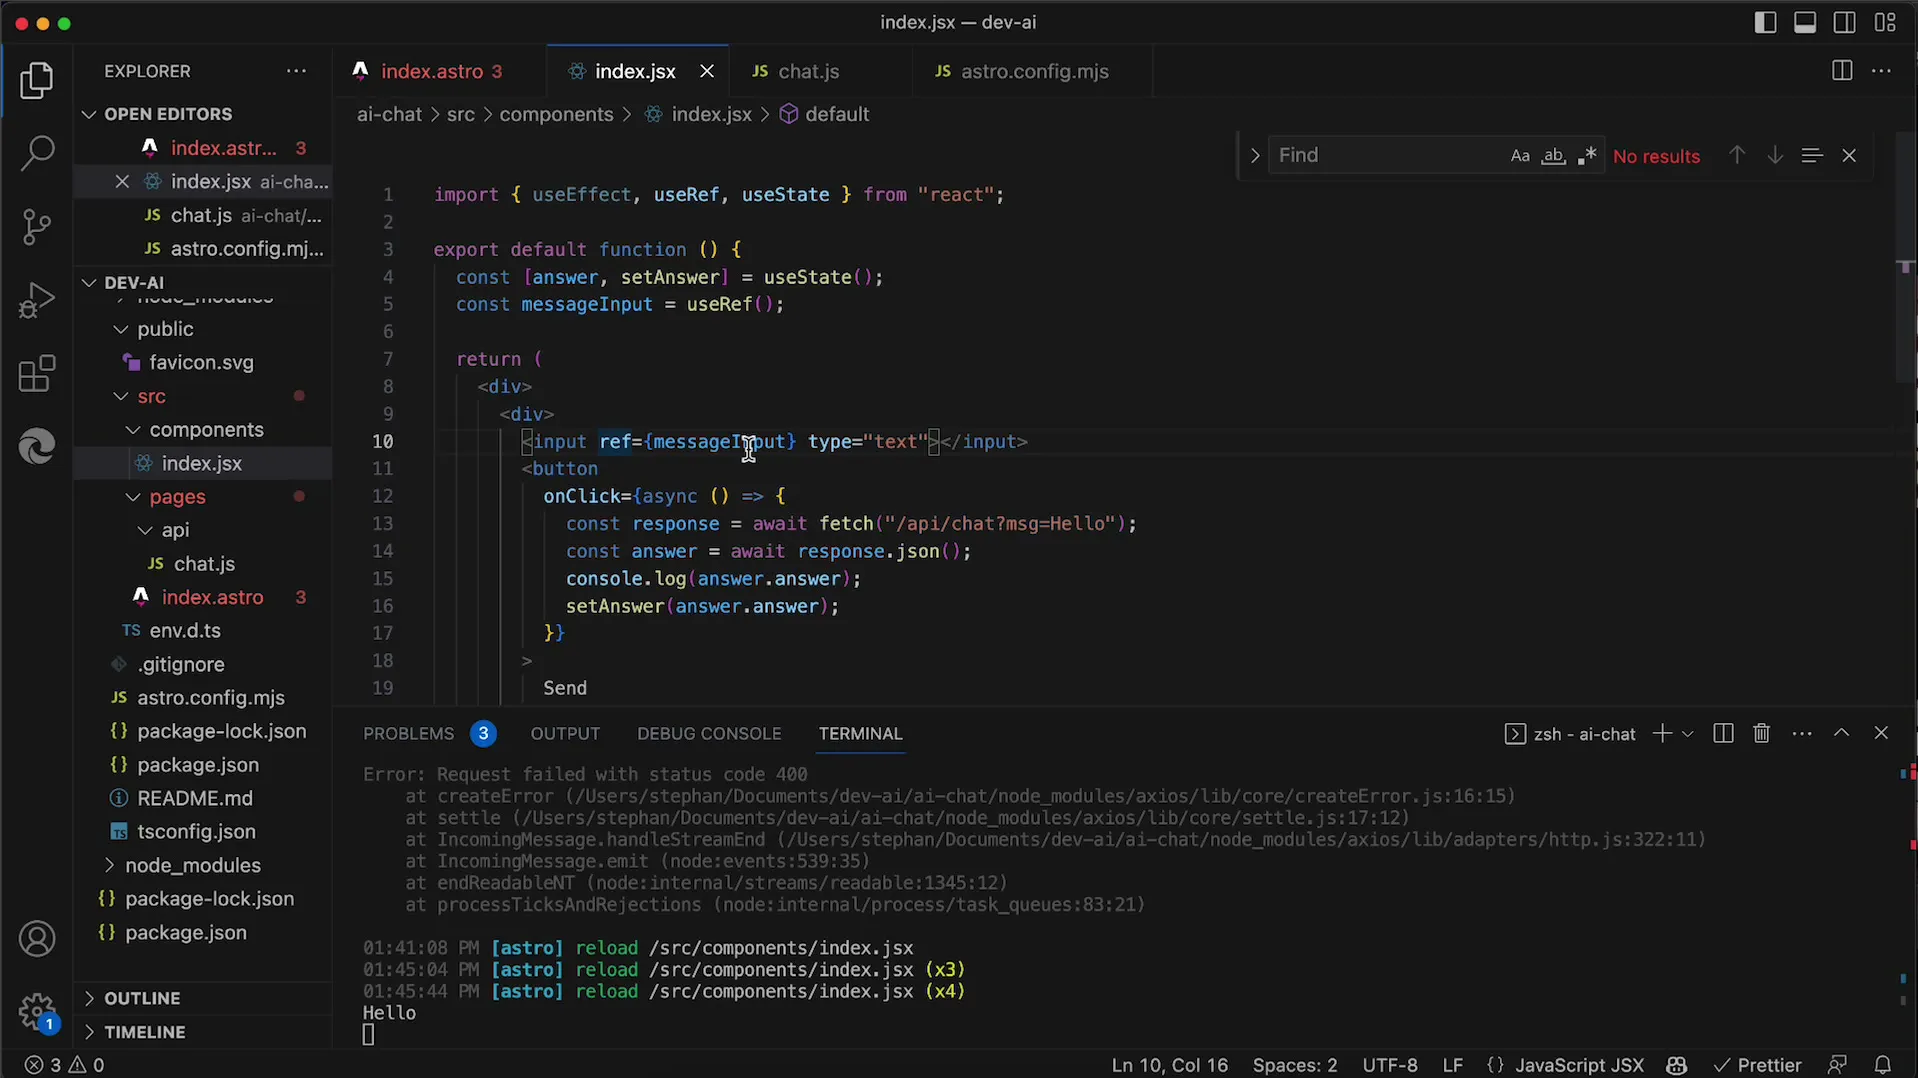
Task: Create a new terminal with plus icon
Action: (x=1661, y=734)
